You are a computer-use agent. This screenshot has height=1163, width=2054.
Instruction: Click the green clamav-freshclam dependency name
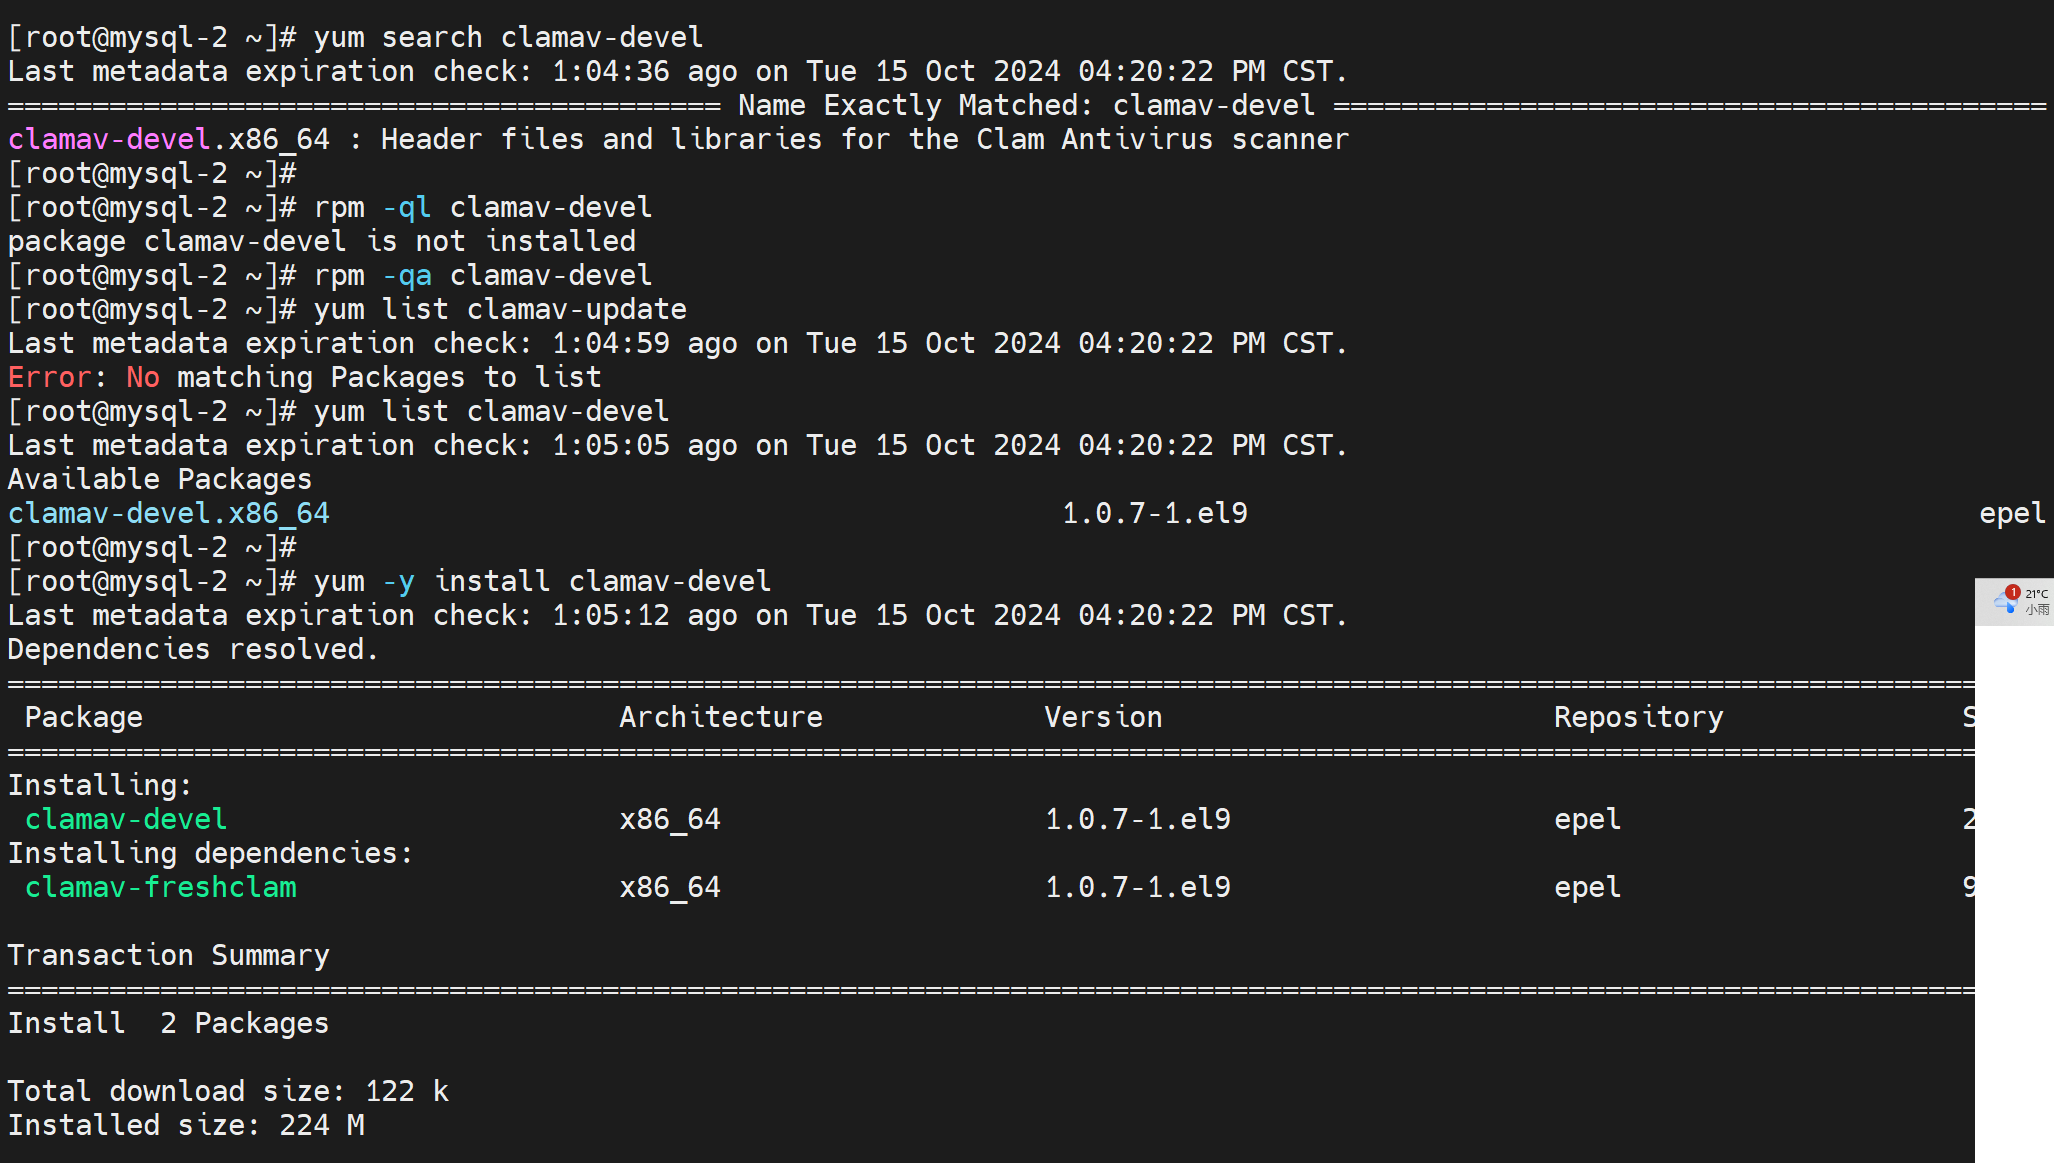(160, 887)
